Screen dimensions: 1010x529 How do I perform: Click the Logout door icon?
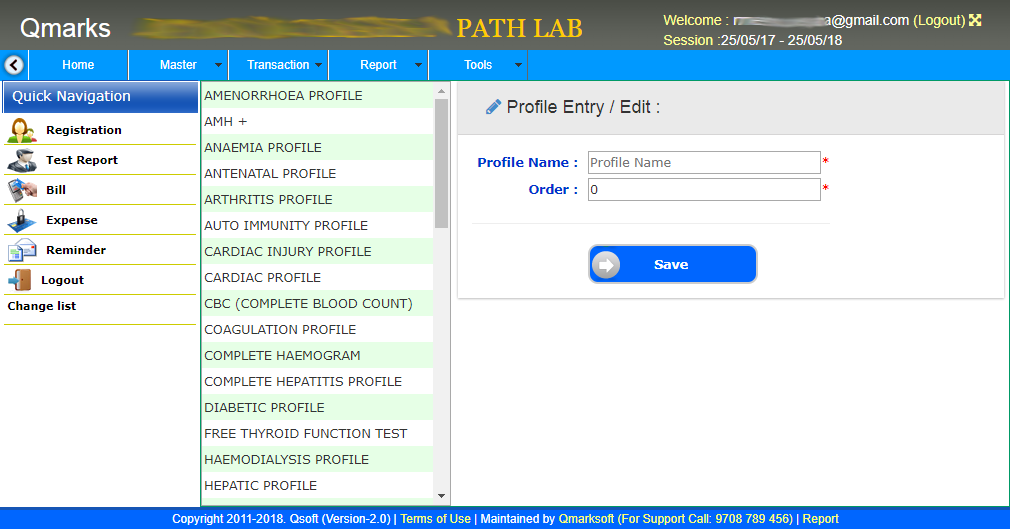19,280
